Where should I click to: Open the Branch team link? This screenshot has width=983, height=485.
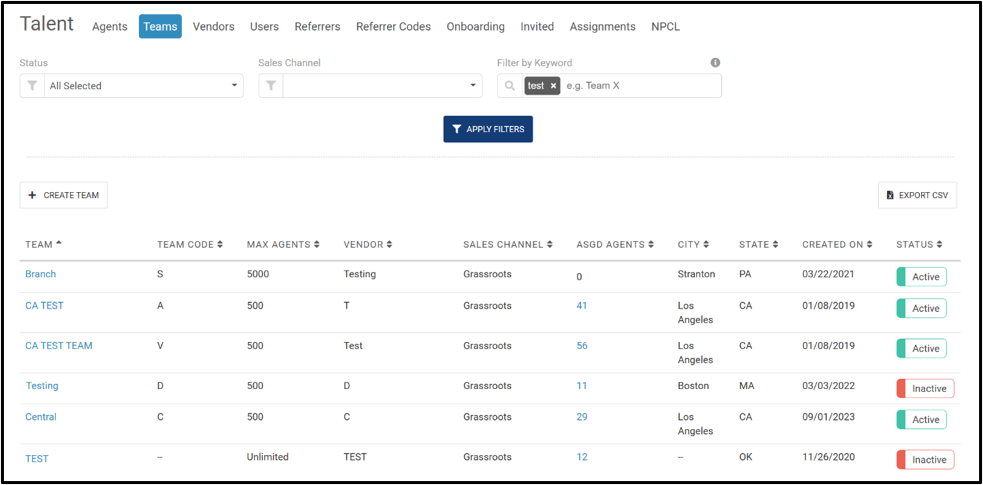pos(41,274)
